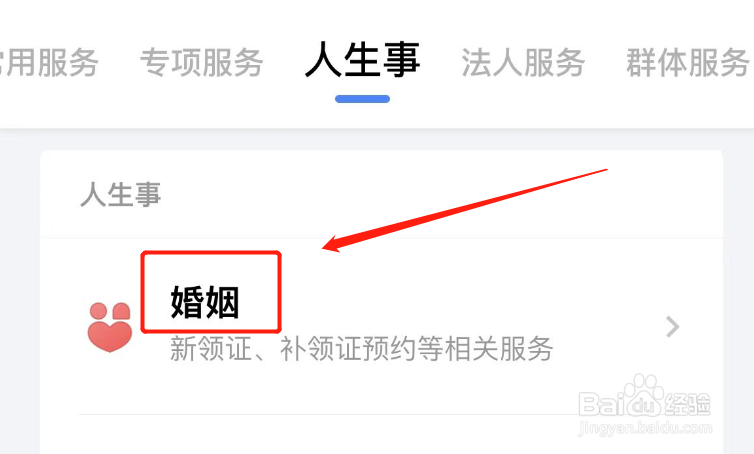Screen dimensions: 754x454
Task: Open the 群体服务 tab
Action: pyautogui.click(x=688, y=63)
